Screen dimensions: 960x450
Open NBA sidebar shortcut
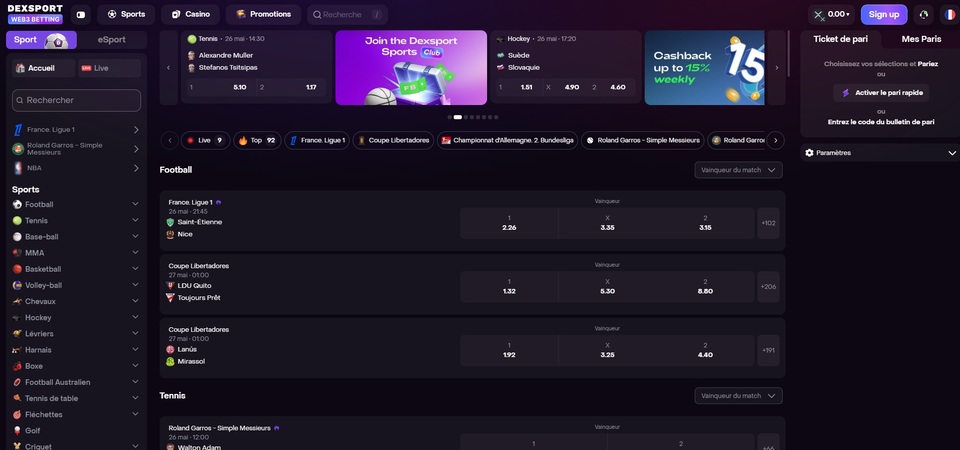pyautogui.click(x=77, y=168)
